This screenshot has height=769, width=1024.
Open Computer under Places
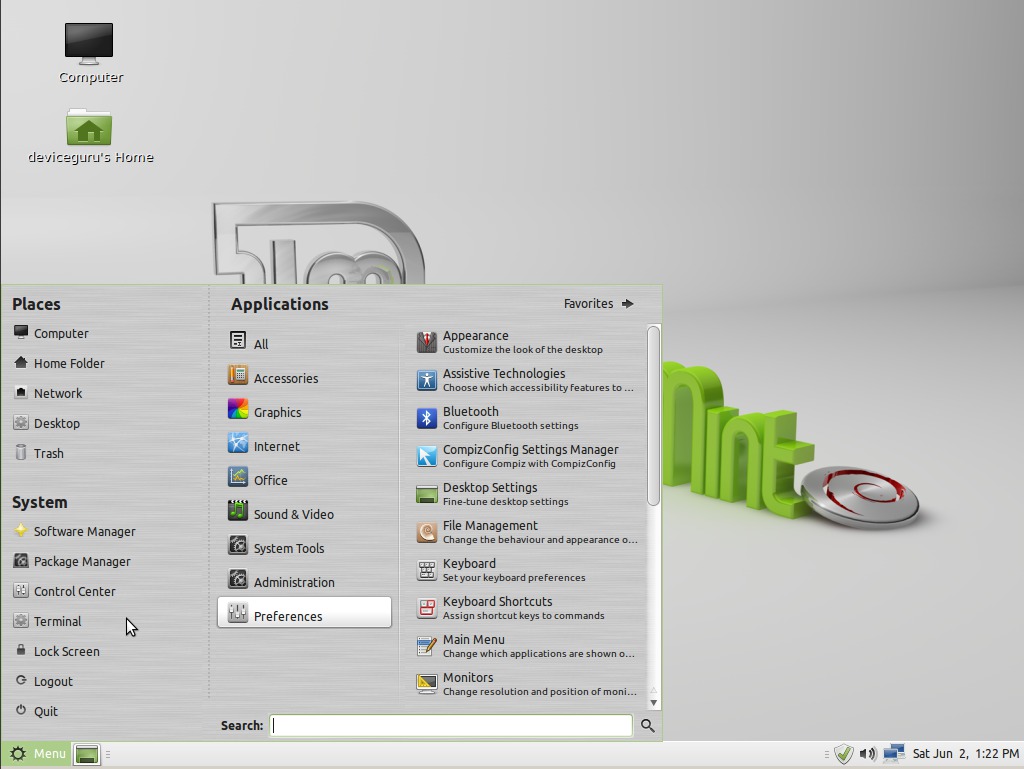pyautogui.click(x=52, y=333)
